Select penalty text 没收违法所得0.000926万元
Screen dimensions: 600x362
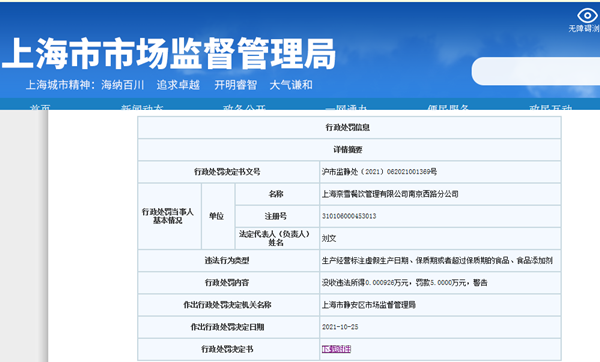click(x=365, y=283)
